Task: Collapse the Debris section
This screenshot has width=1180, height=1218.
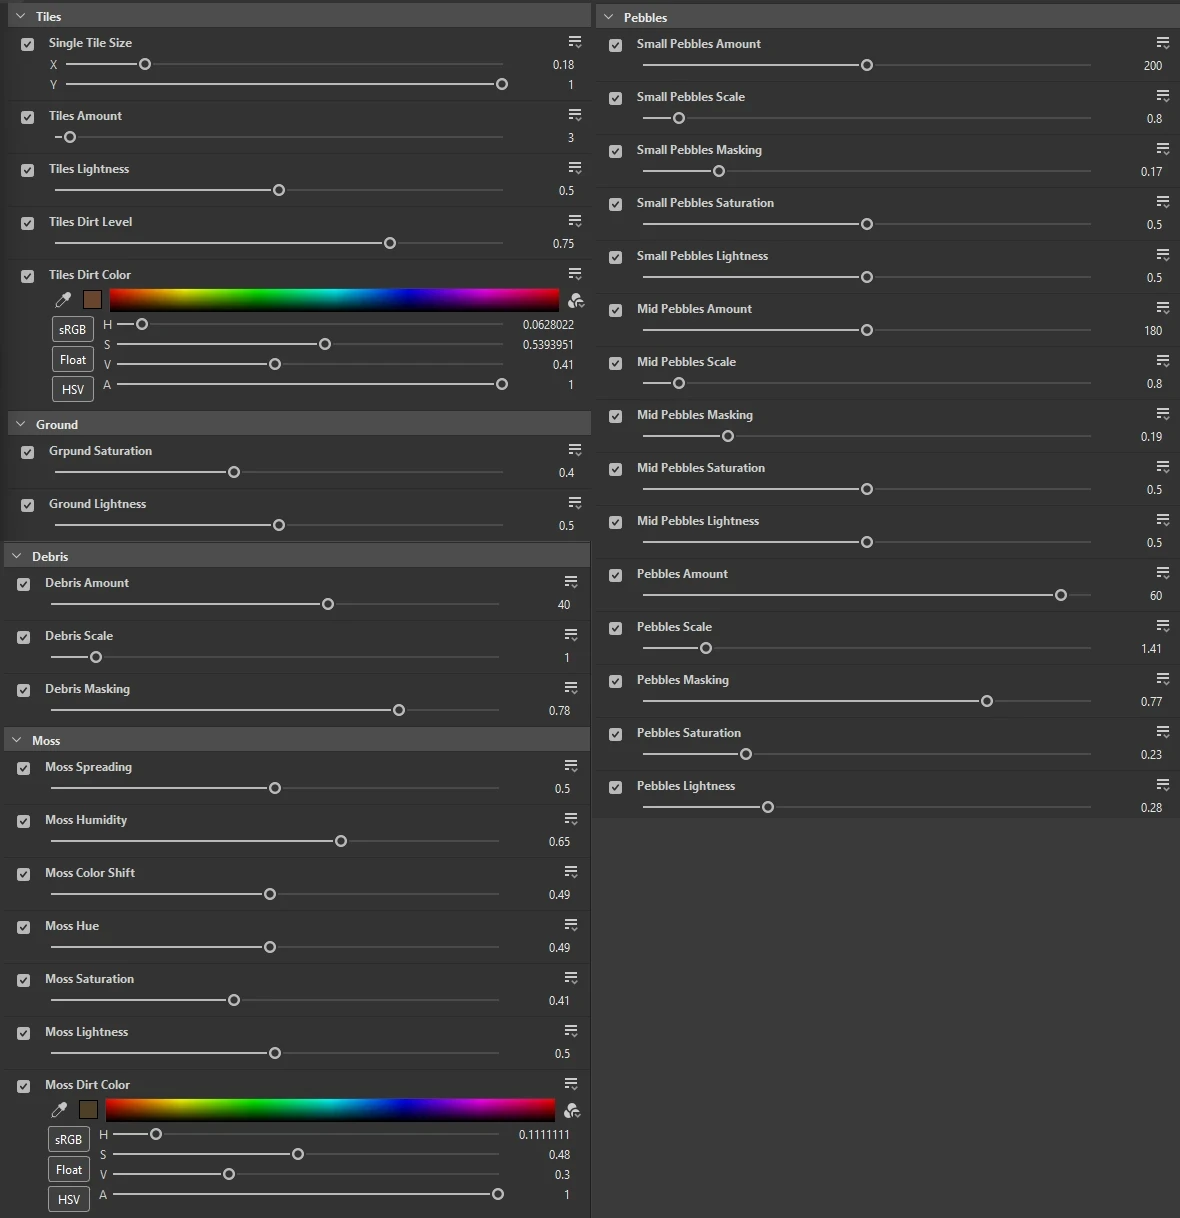Action: tap(17, 556)
